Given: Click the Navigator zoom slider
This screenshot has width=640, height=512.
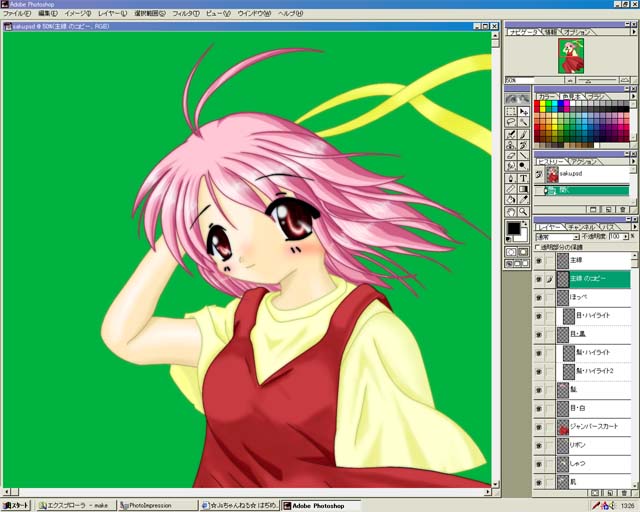Looking at the screenshot, I should point(597,80).
